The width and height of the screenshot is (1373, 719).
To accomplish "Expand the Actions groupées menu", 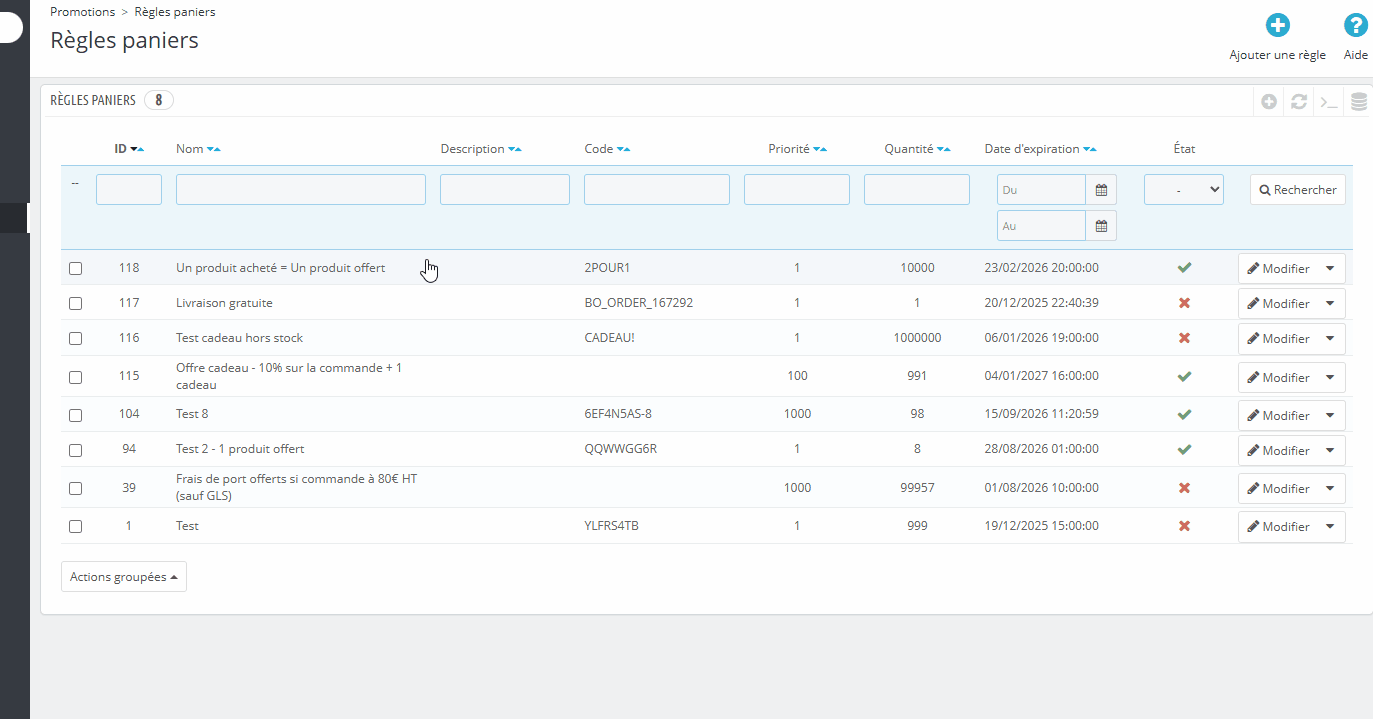I will [124, 577].
